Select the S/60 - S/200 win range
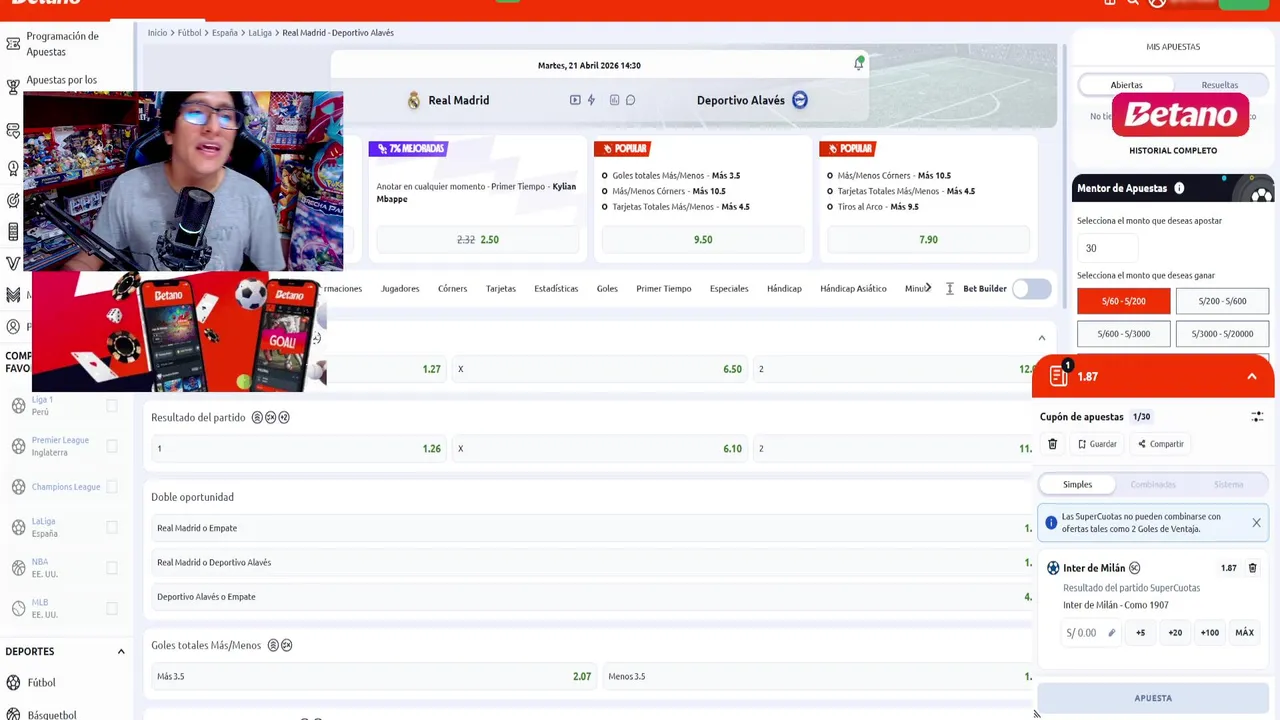Image resolution: width=1280 pixels, height=720 pixels. (1123, 301)
